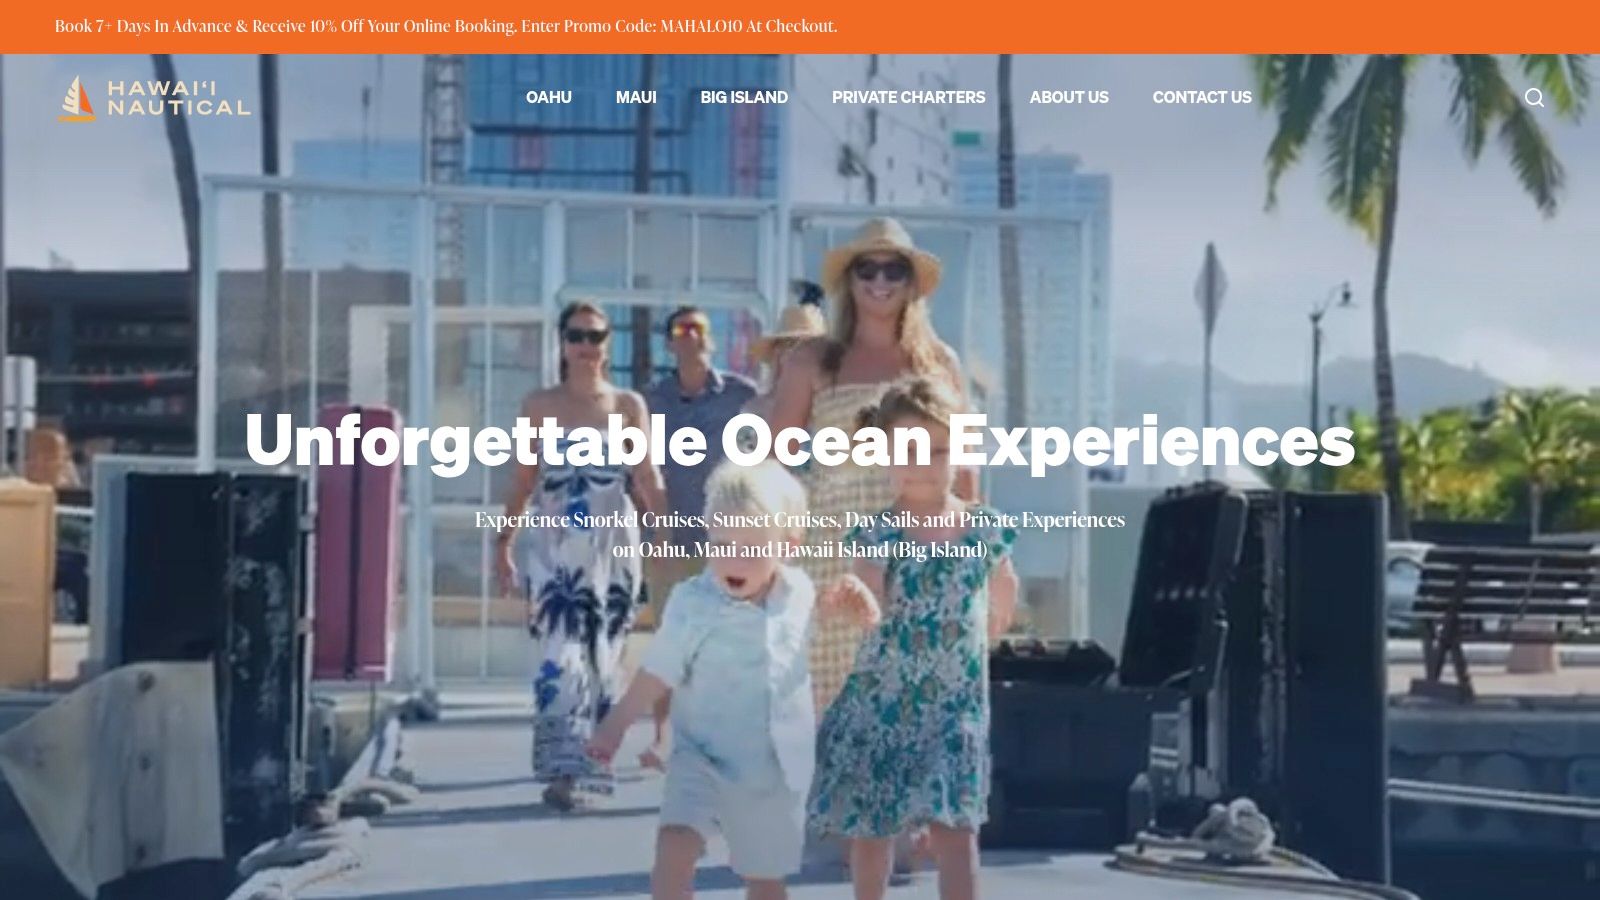Click the Hawai'i Nautical logo text
The width and height of the screenshot is (1600, 900).
click(178, 97)
